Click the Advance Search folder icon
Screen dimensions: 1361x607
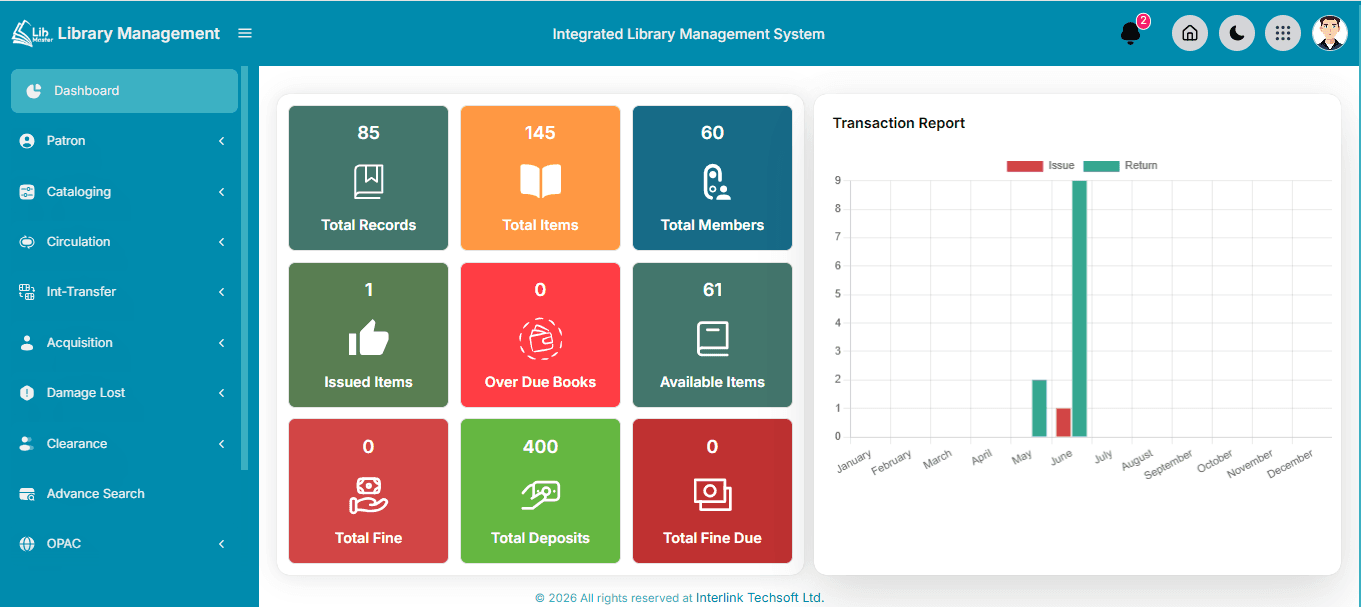pos(27,494)
